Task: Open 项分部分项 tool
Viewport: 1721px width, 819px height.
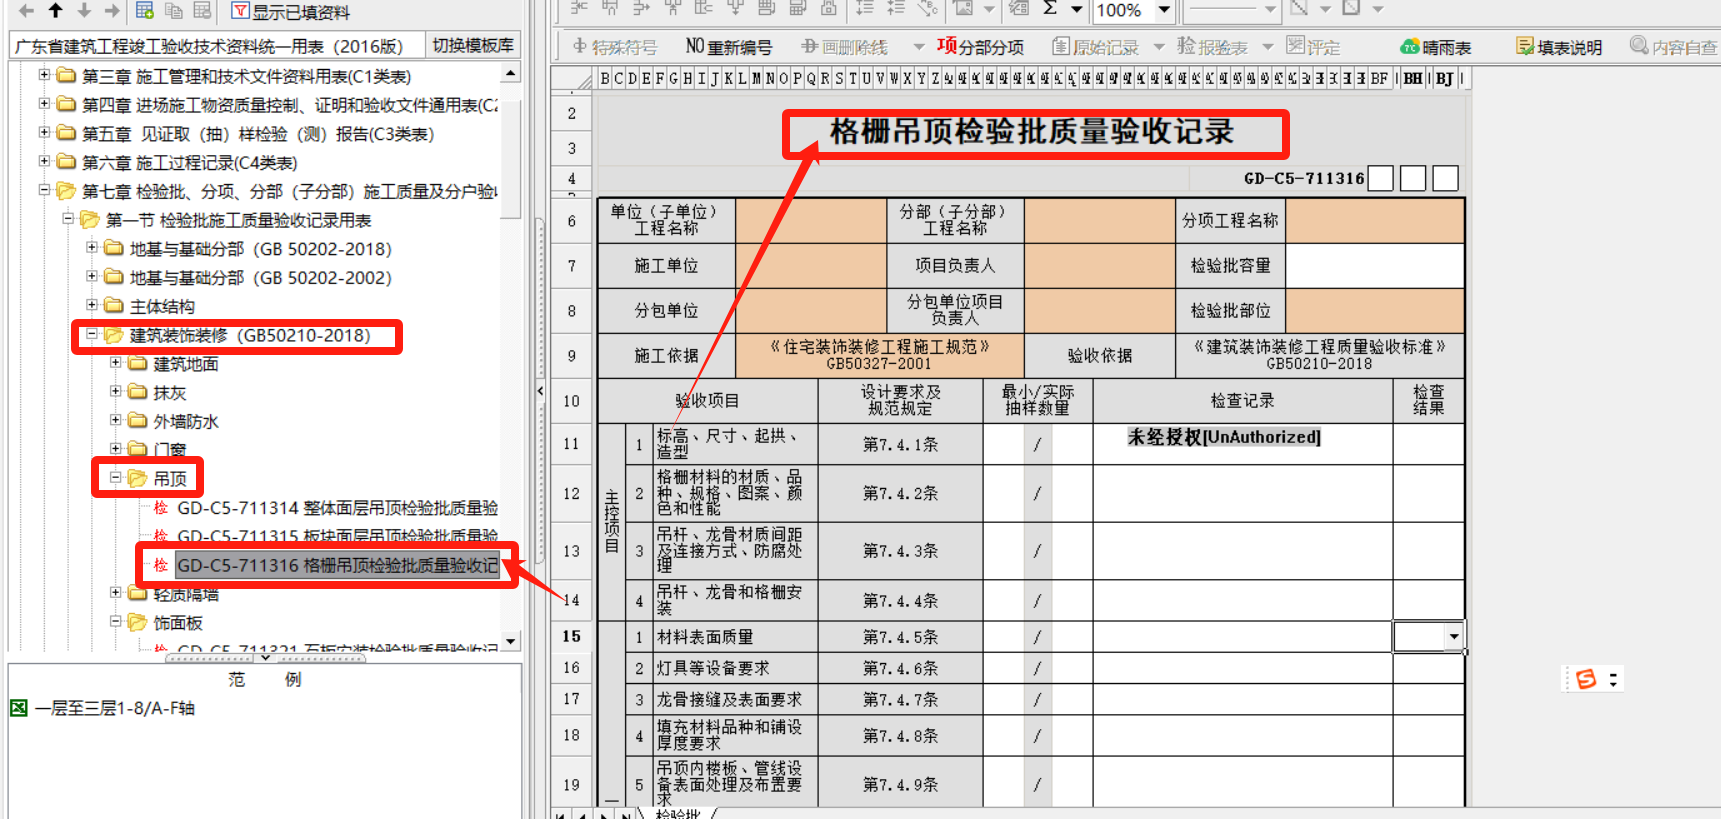Action: coord(980,46)
